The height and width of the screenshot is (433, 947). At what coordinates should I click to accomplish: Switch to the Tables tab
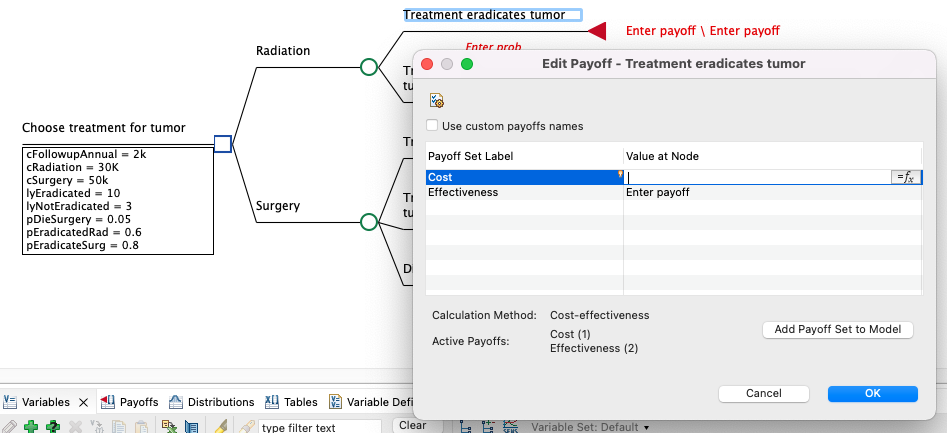click(x=292, y=402)
